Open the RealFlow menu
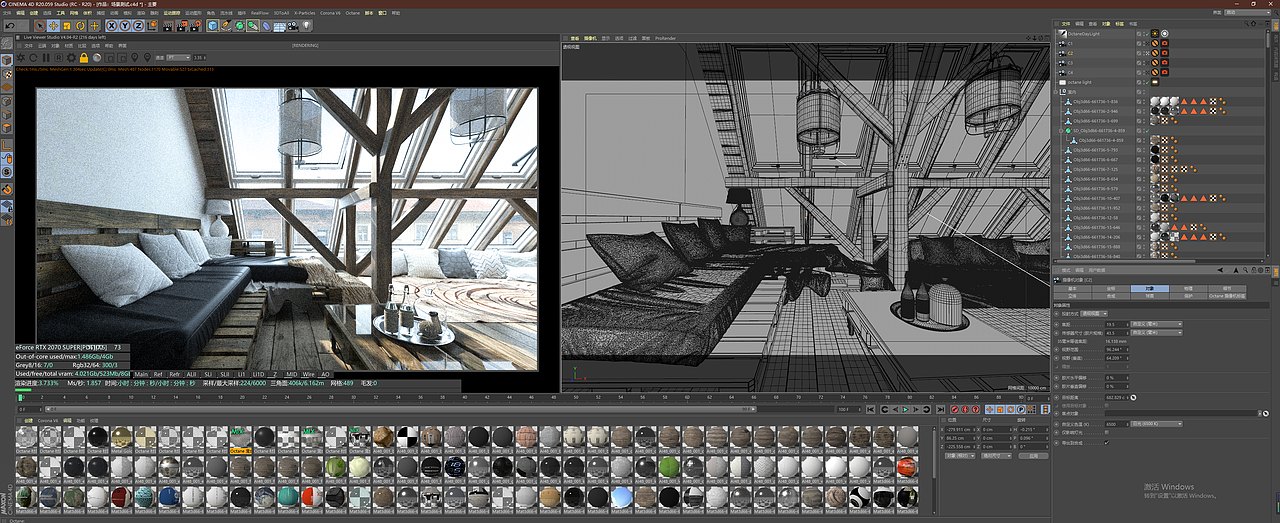This screenshot has height=523, width=1280. tap(260, 13)
